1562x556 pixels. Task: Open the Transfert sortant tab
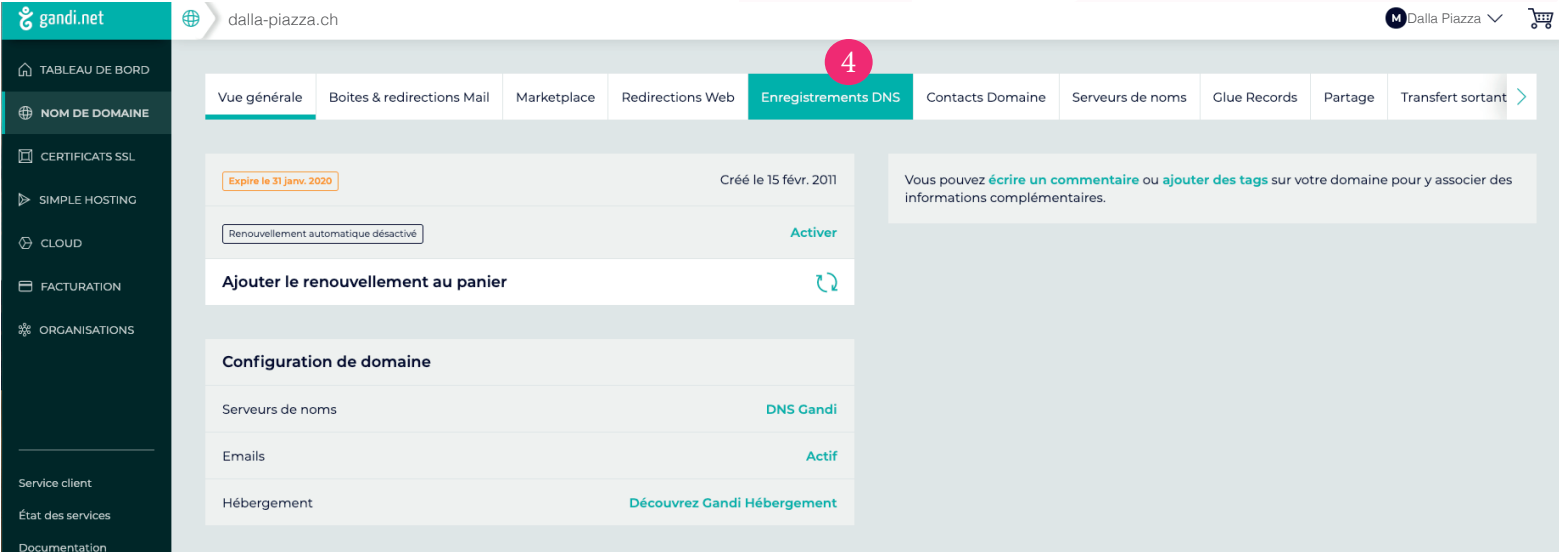[1447, 97]
